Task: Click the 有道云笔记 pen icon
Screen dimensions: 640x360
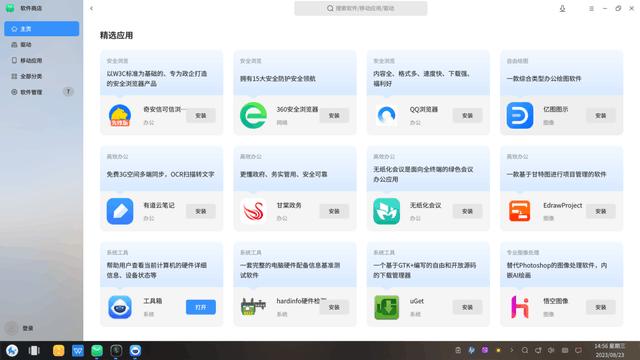Action: pos(120,211)
